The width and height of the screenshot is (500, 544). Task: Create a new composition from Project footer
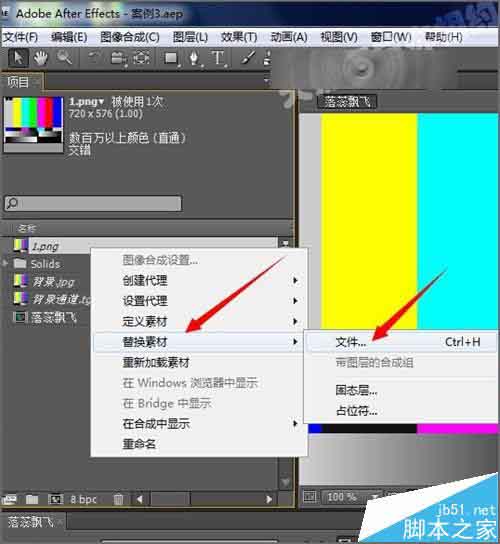[56, 499]
